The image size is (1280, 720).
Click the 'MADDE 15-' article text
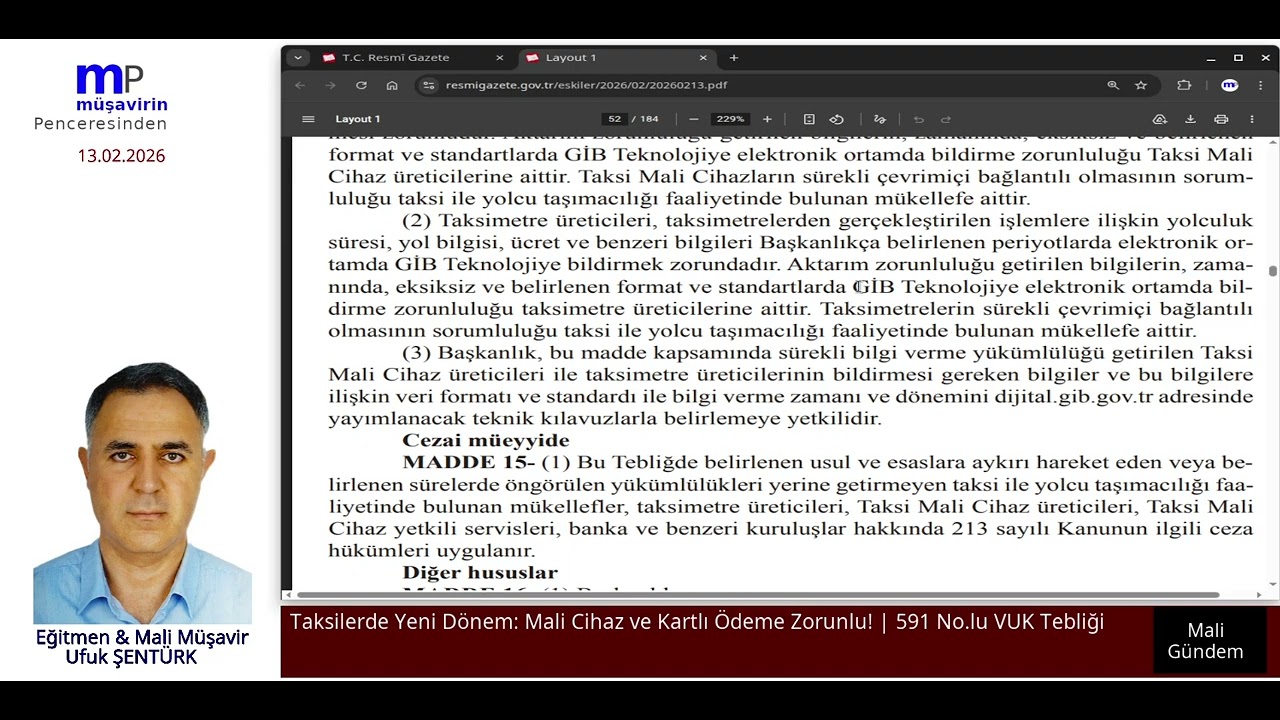(469, 462)
